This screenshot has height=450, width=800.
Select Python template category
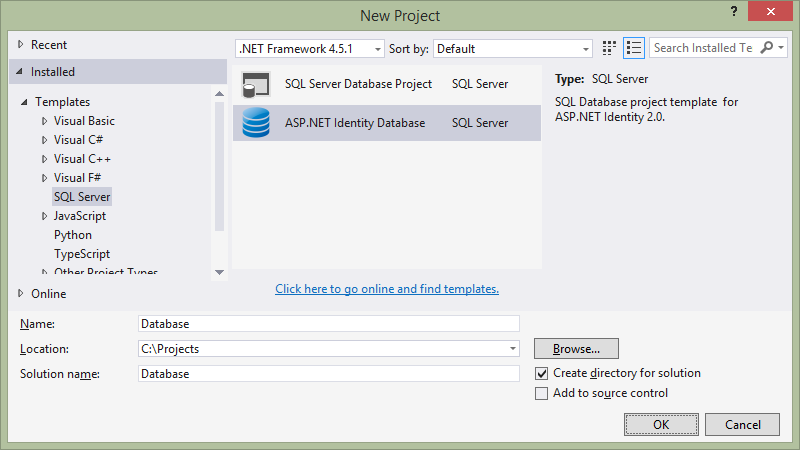73,235
